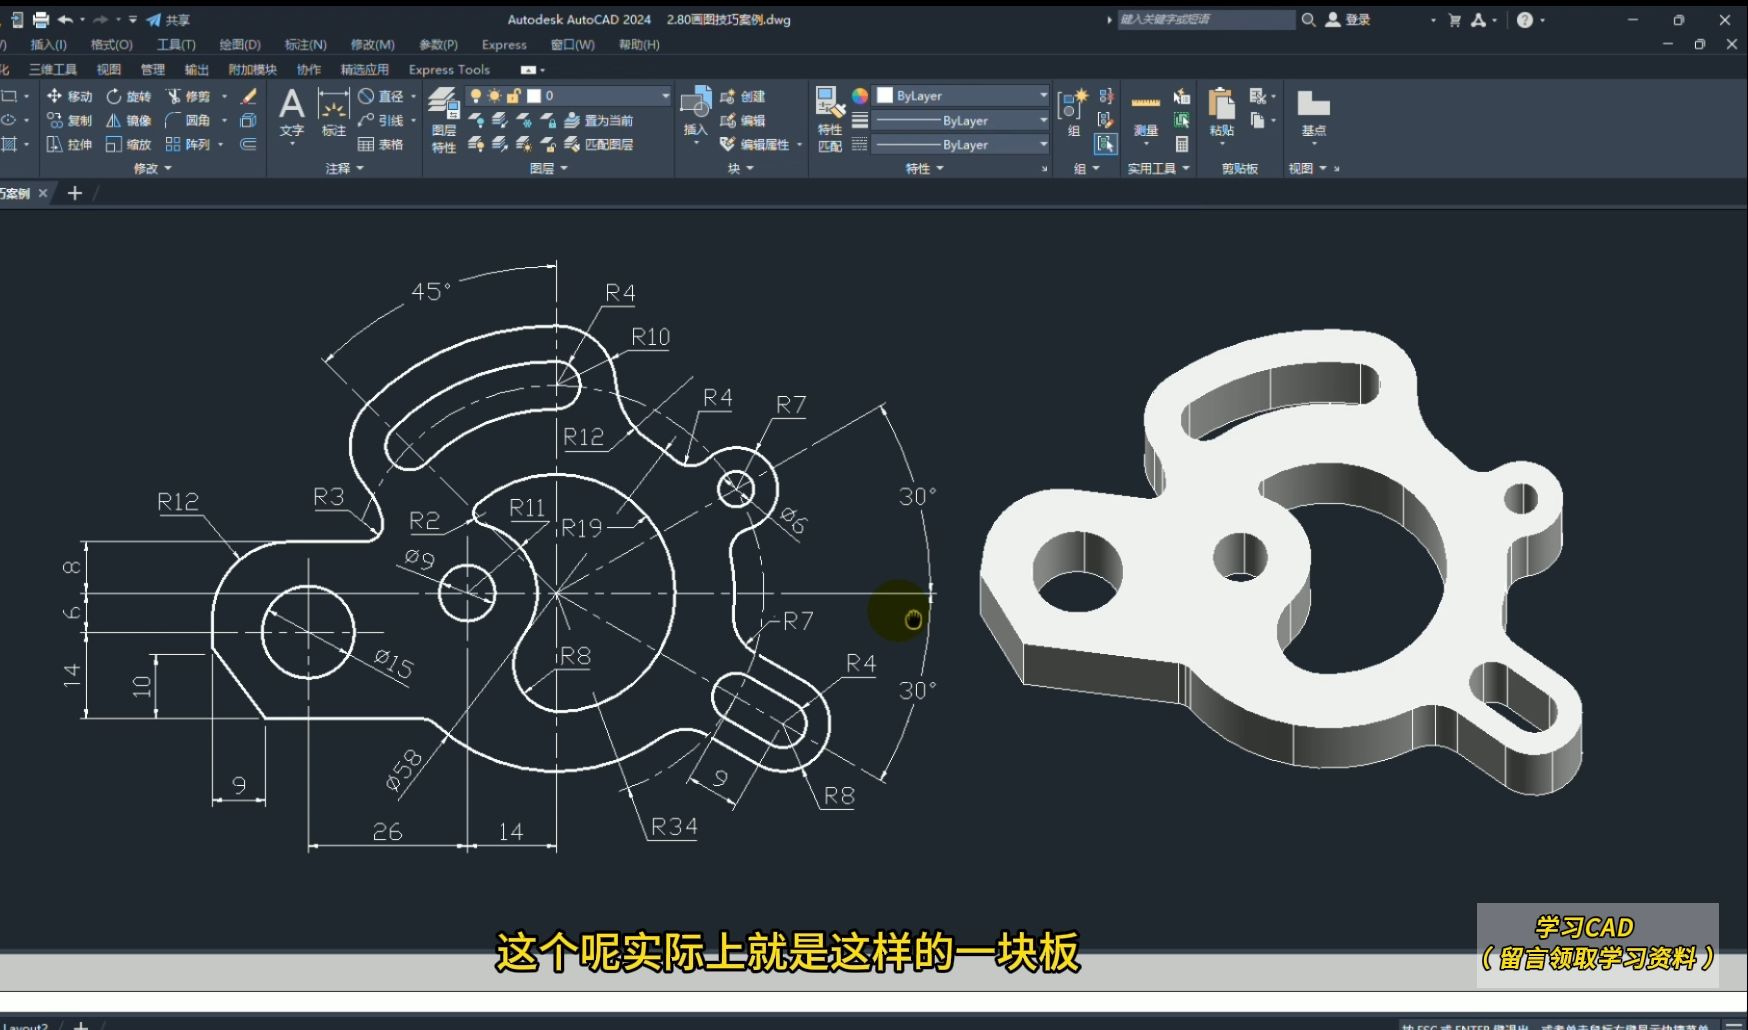Open Layer Properties (图层特性) manager
This screenshot has height=1030, width=1748.
[444, 120]
